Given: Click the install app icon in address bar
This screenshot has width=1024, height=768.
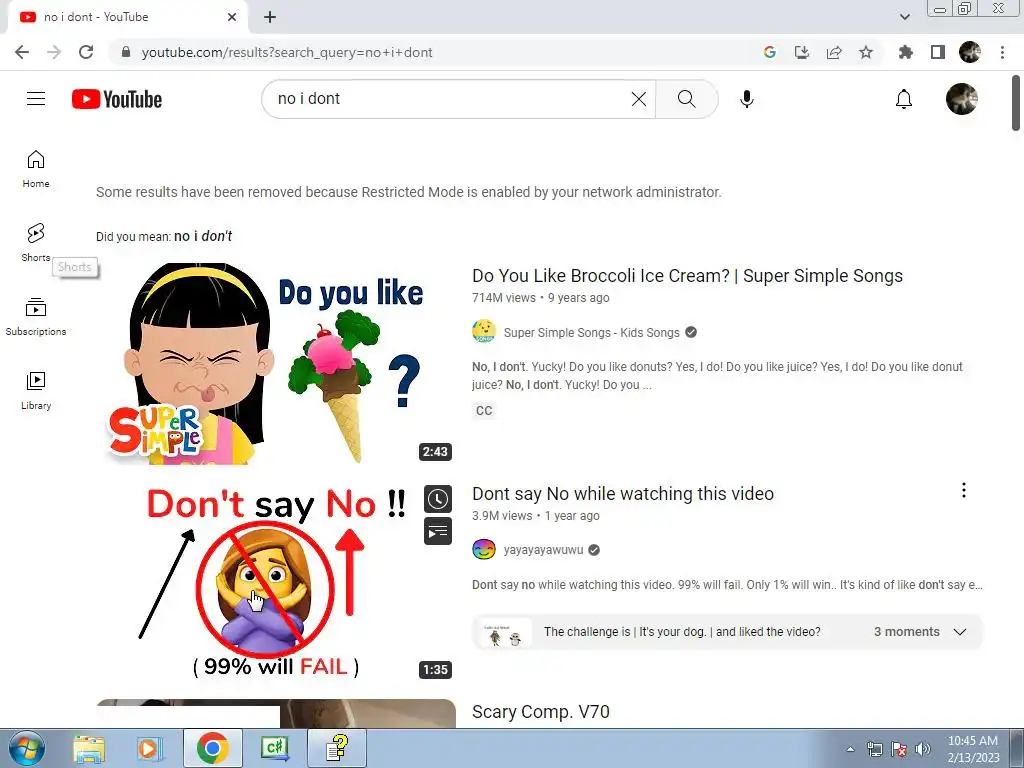Looking at the screenshot, I should click(x=802, y=52).
